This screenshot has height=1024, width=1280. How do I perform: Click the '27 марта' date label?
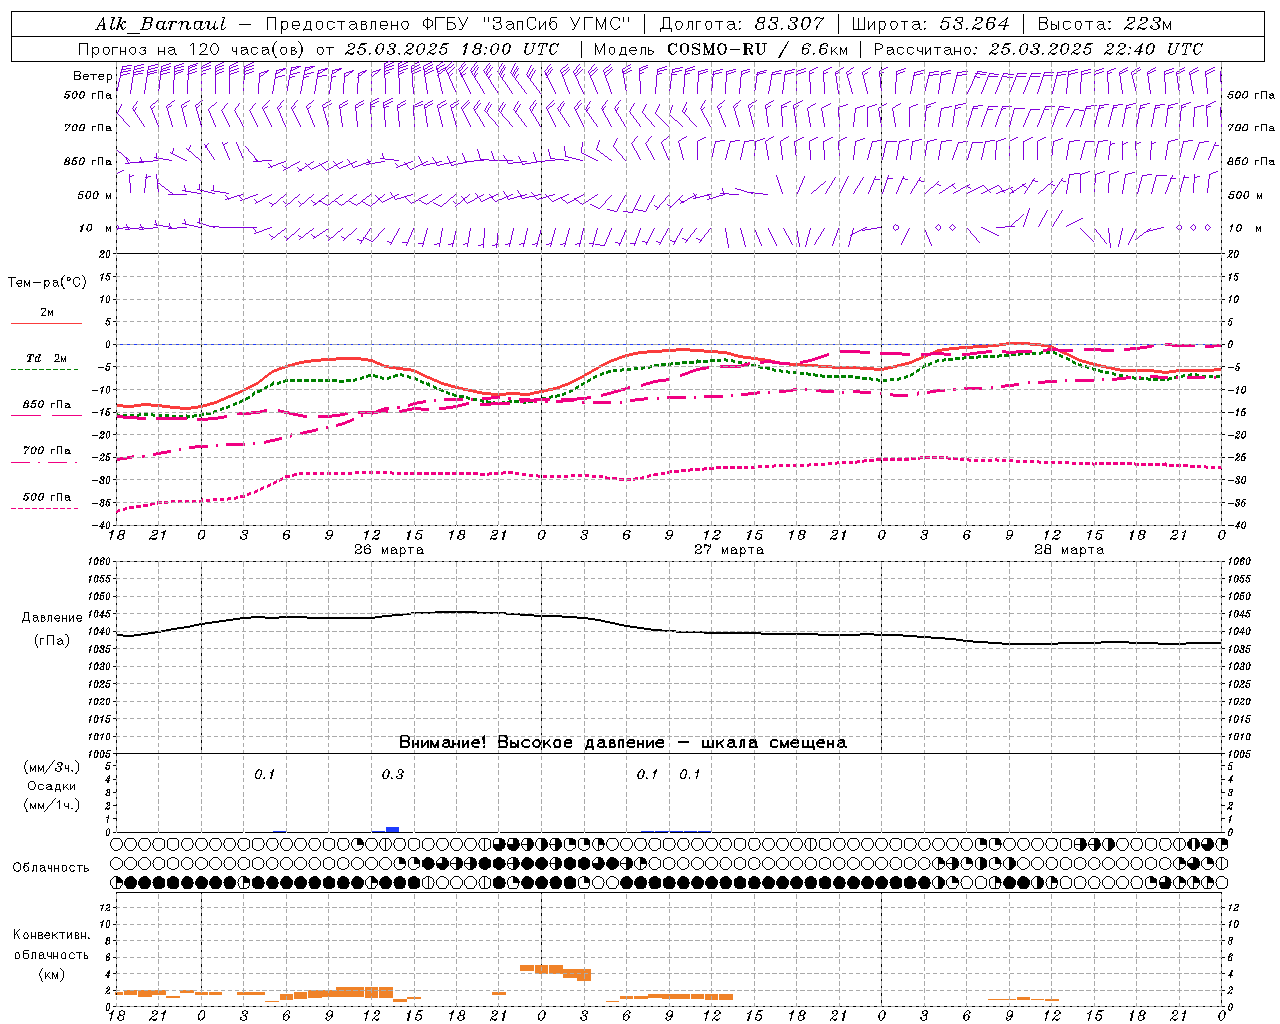[x=729, y=550]
